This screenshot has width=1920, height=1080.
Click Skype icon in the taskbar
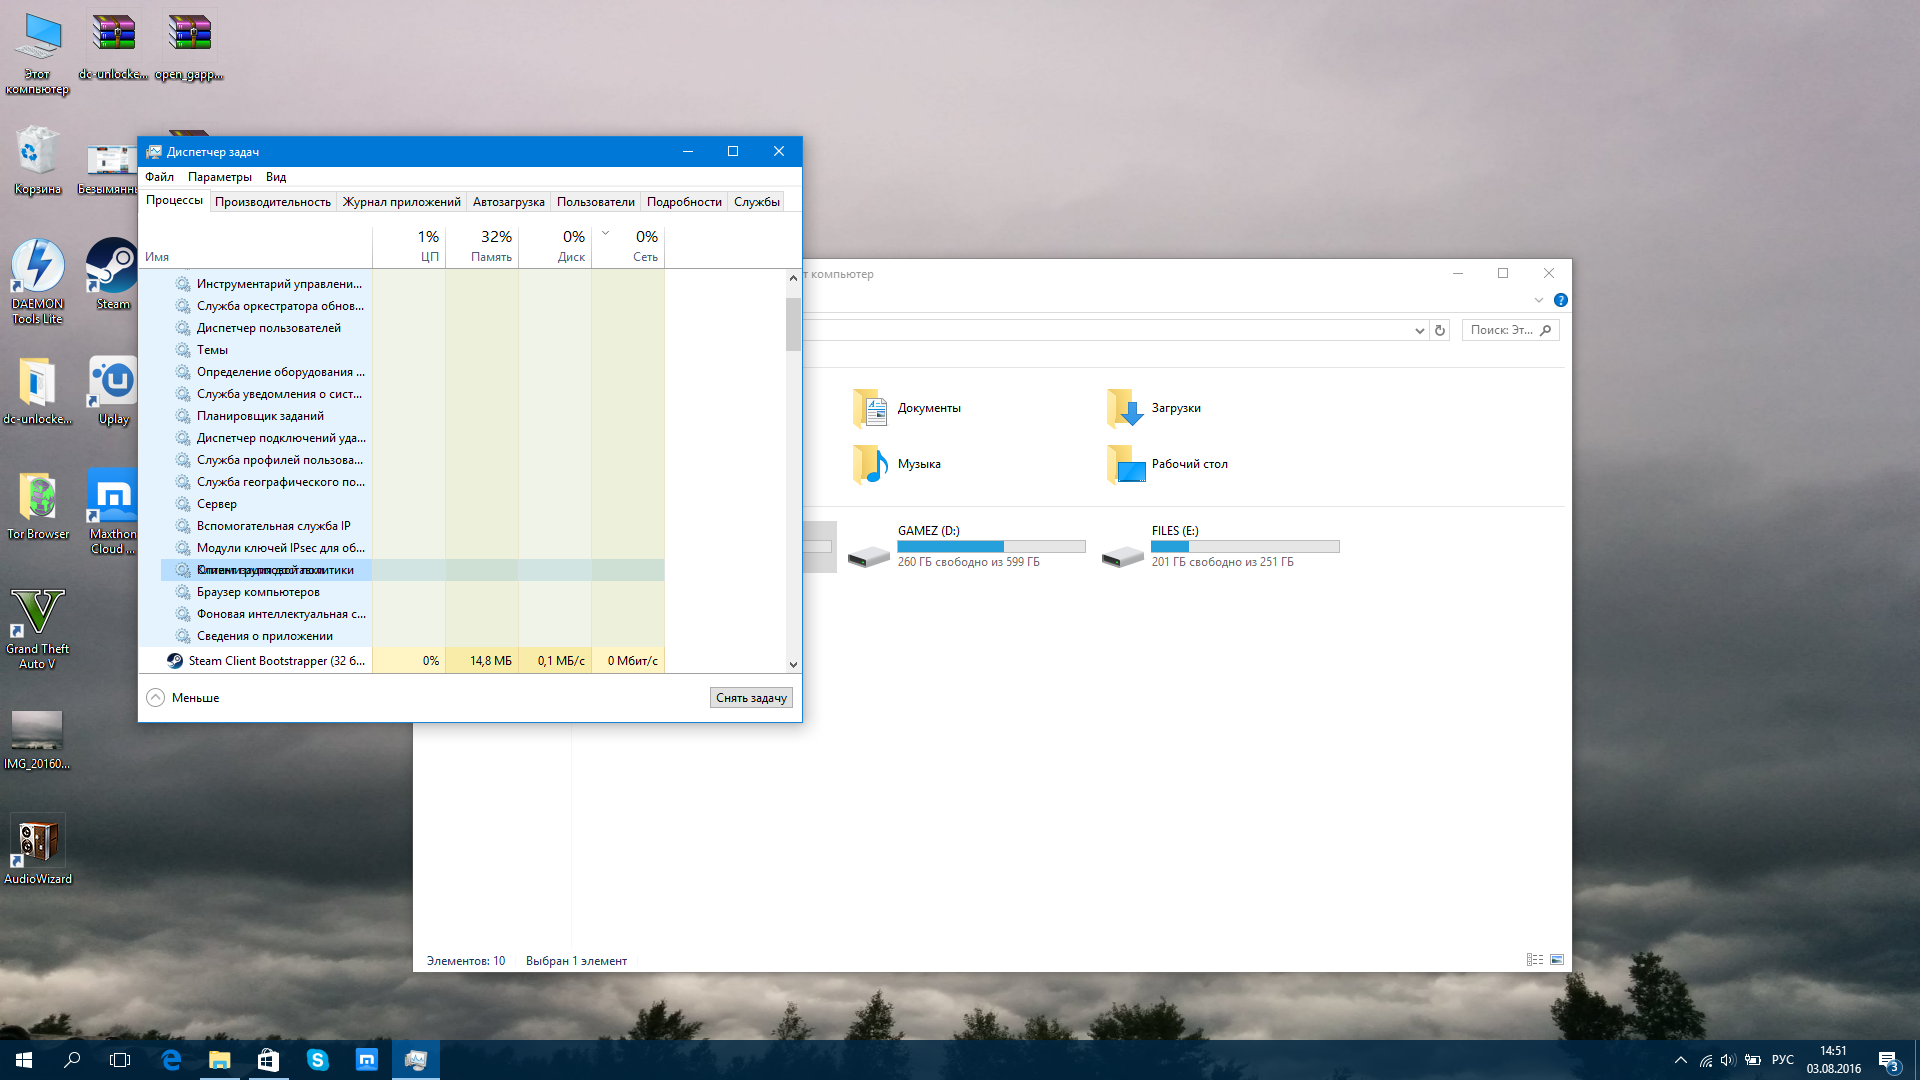pyautogui.click(x=318, y=1060)
